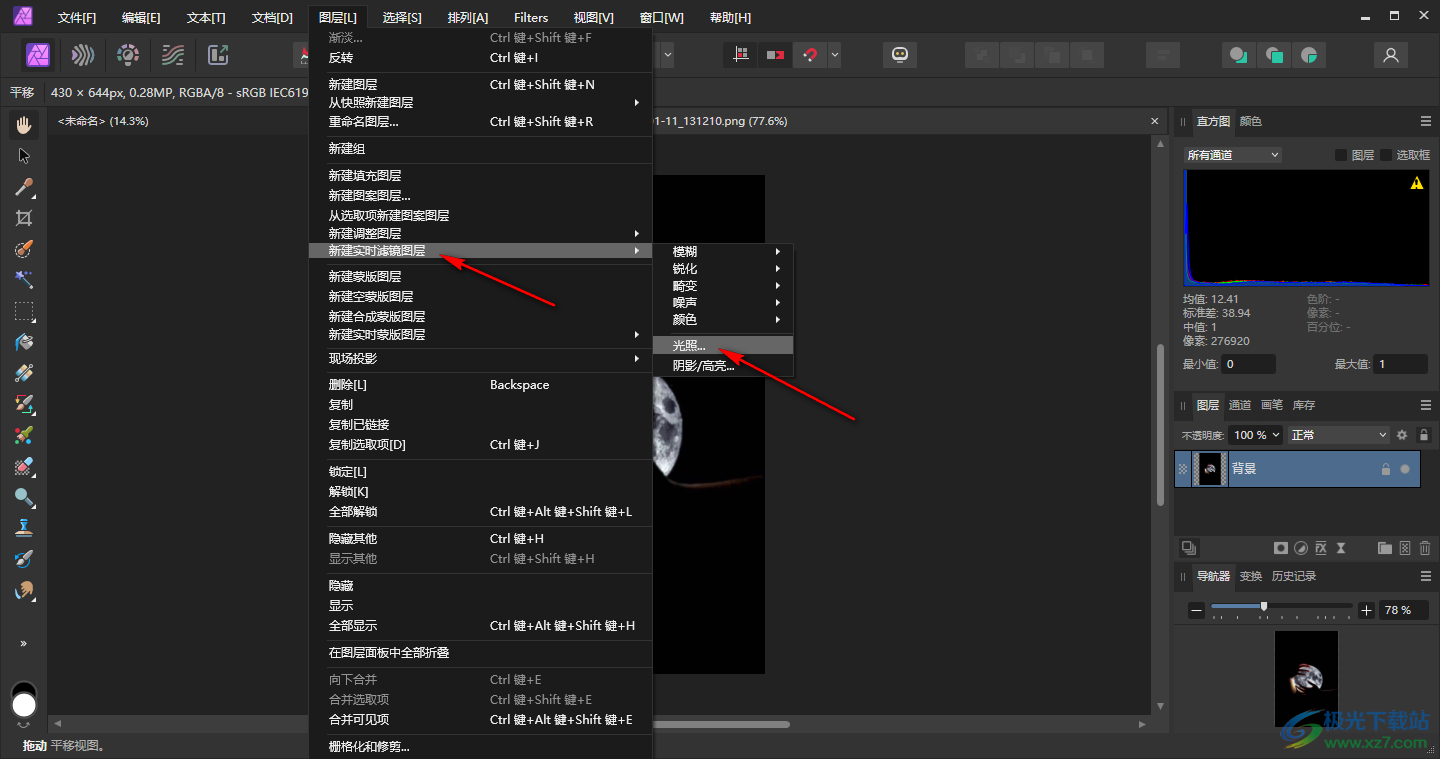Choose 光照... from the submenu
The width and height of the screenshot is (1440, 759).
[689, 345]
